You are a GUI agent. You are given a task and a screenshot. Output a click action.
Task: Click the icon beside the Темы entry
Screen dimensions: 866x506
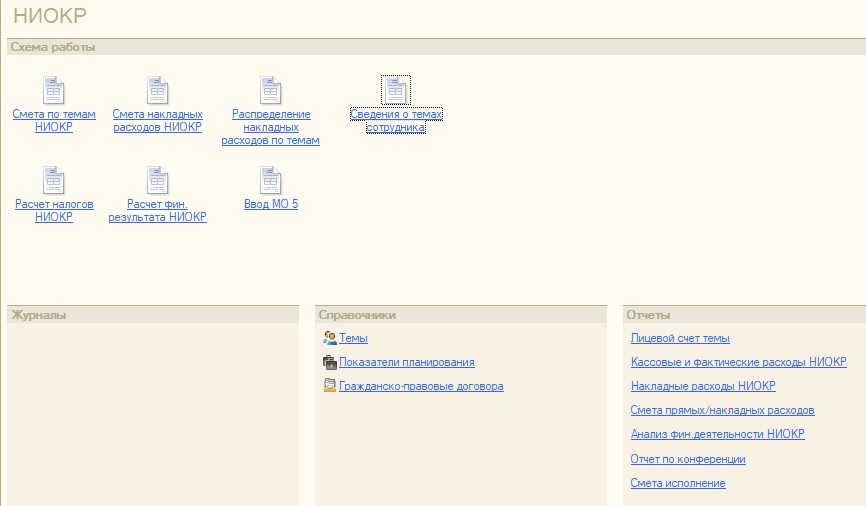329,338
